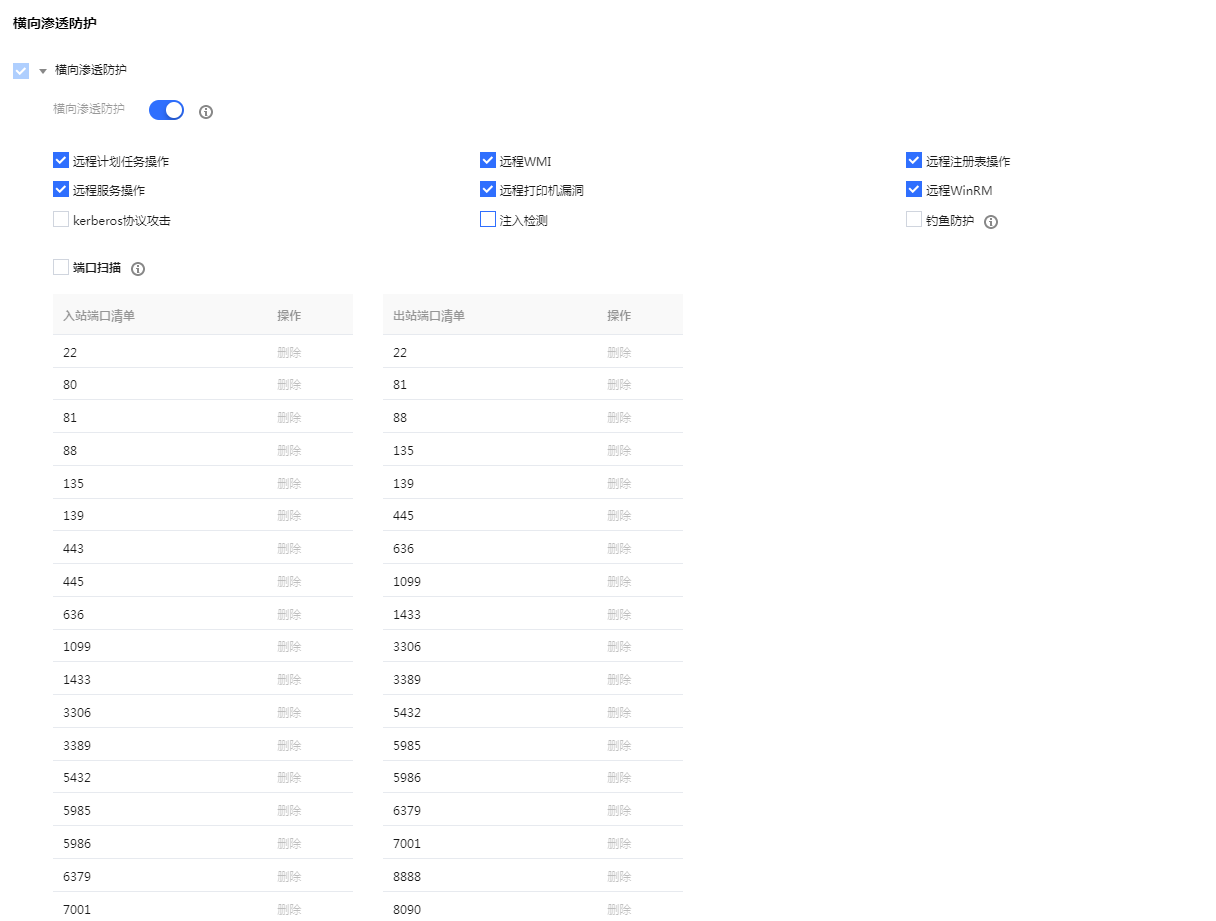Delete inbound port 22

289,352
